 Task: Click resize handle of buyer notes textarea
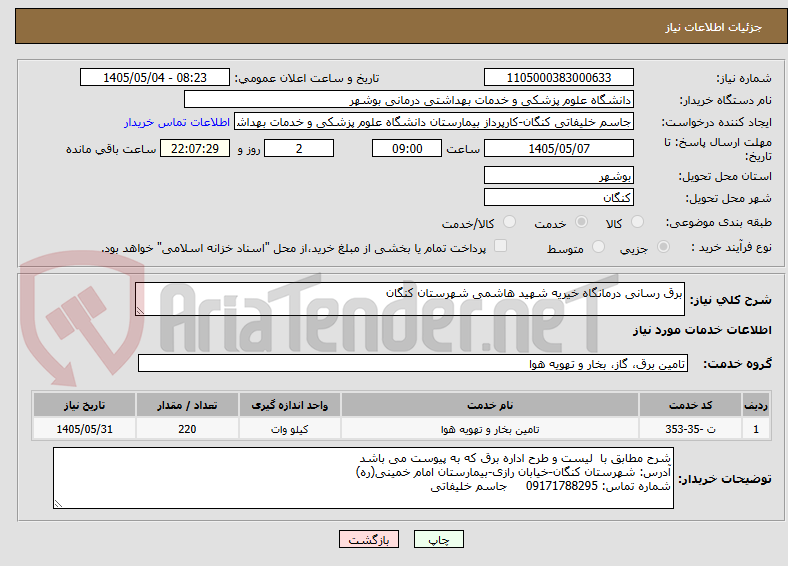(x=58, y=503)
